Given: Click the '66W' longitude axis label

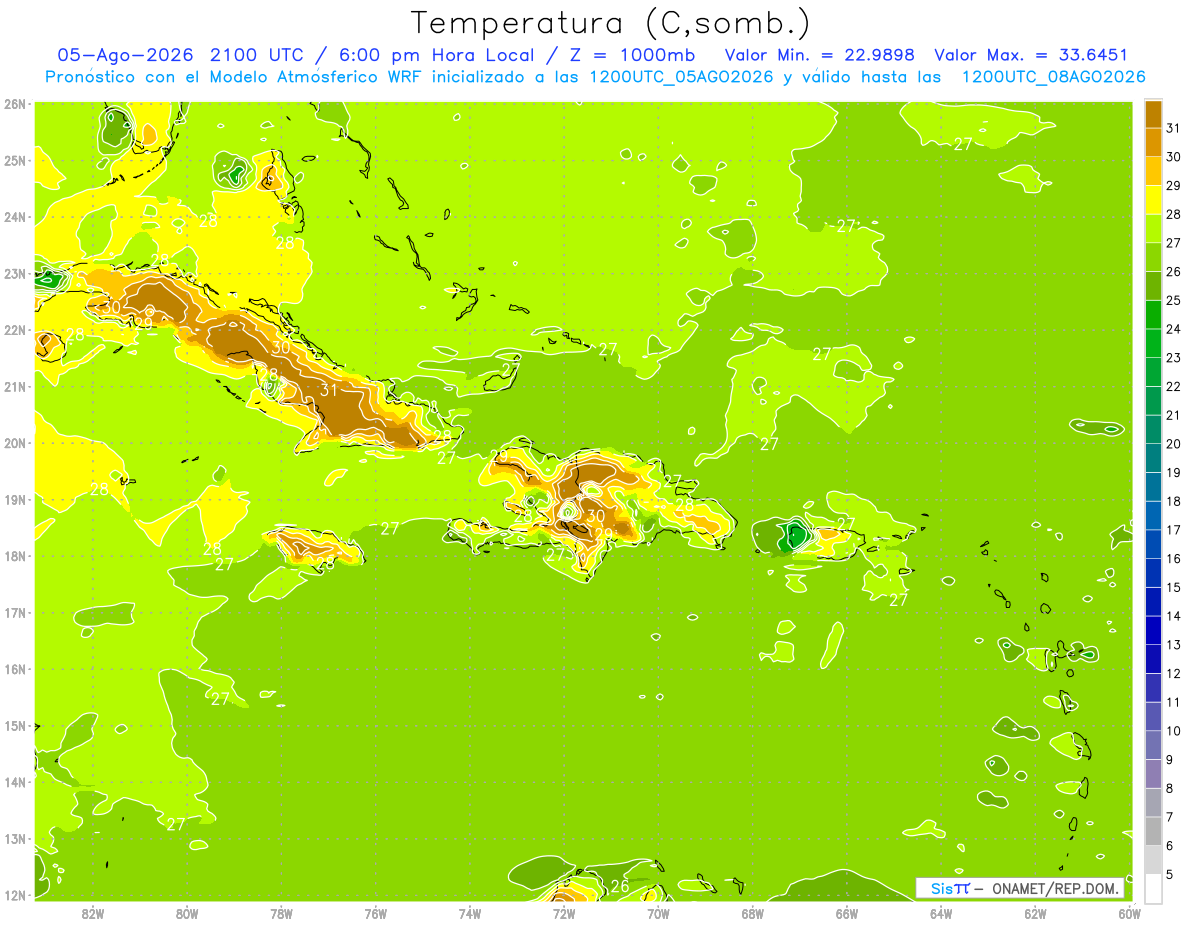Looking at the screenshot, I should click(x=847, y=913).
